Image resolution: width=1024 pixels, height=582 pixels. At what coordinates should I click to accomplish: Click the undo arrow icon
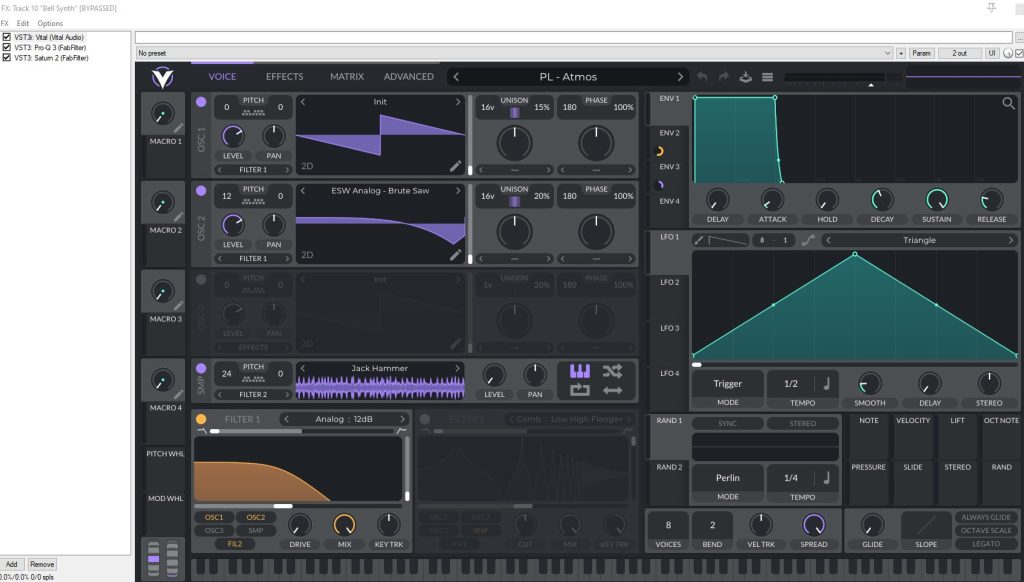click(x=702, y=77)
